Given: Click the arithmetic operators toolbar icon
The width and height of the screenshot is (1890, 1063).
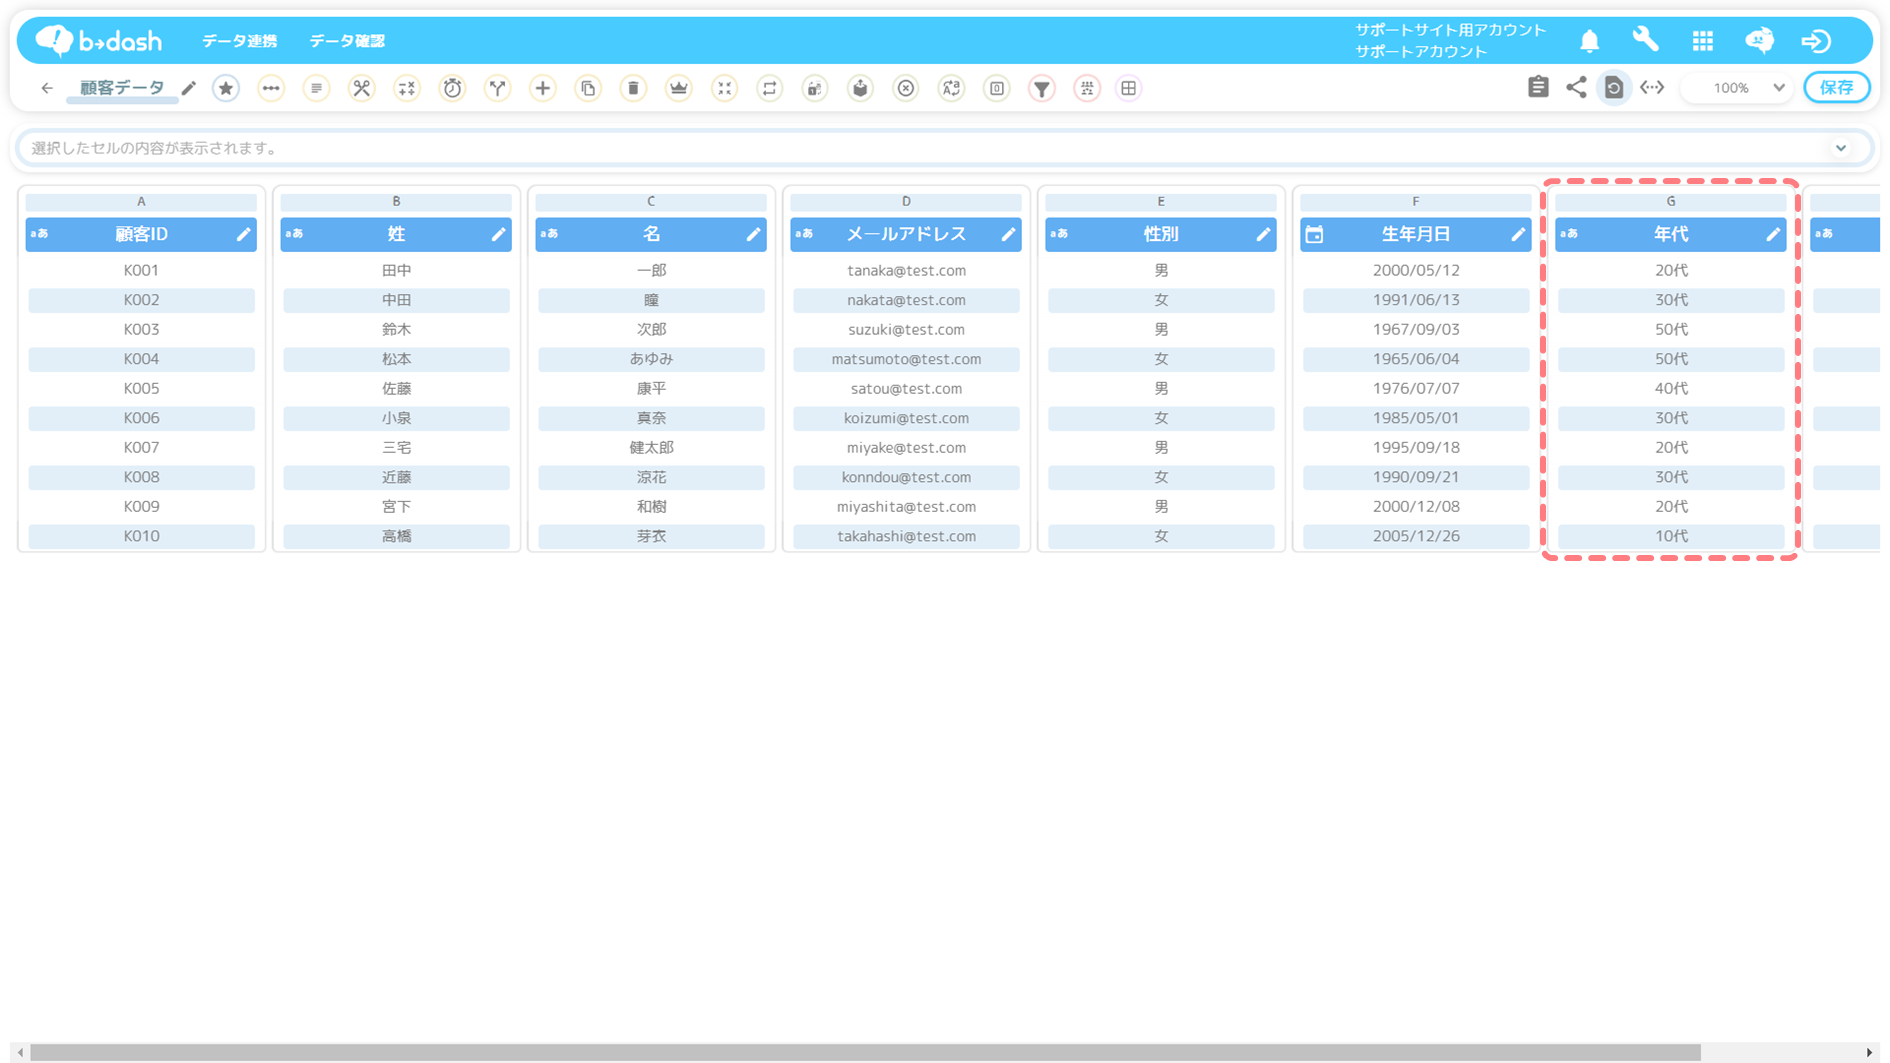Looking at the screenshot, I should pyautogui.click(x=407, y=88).
